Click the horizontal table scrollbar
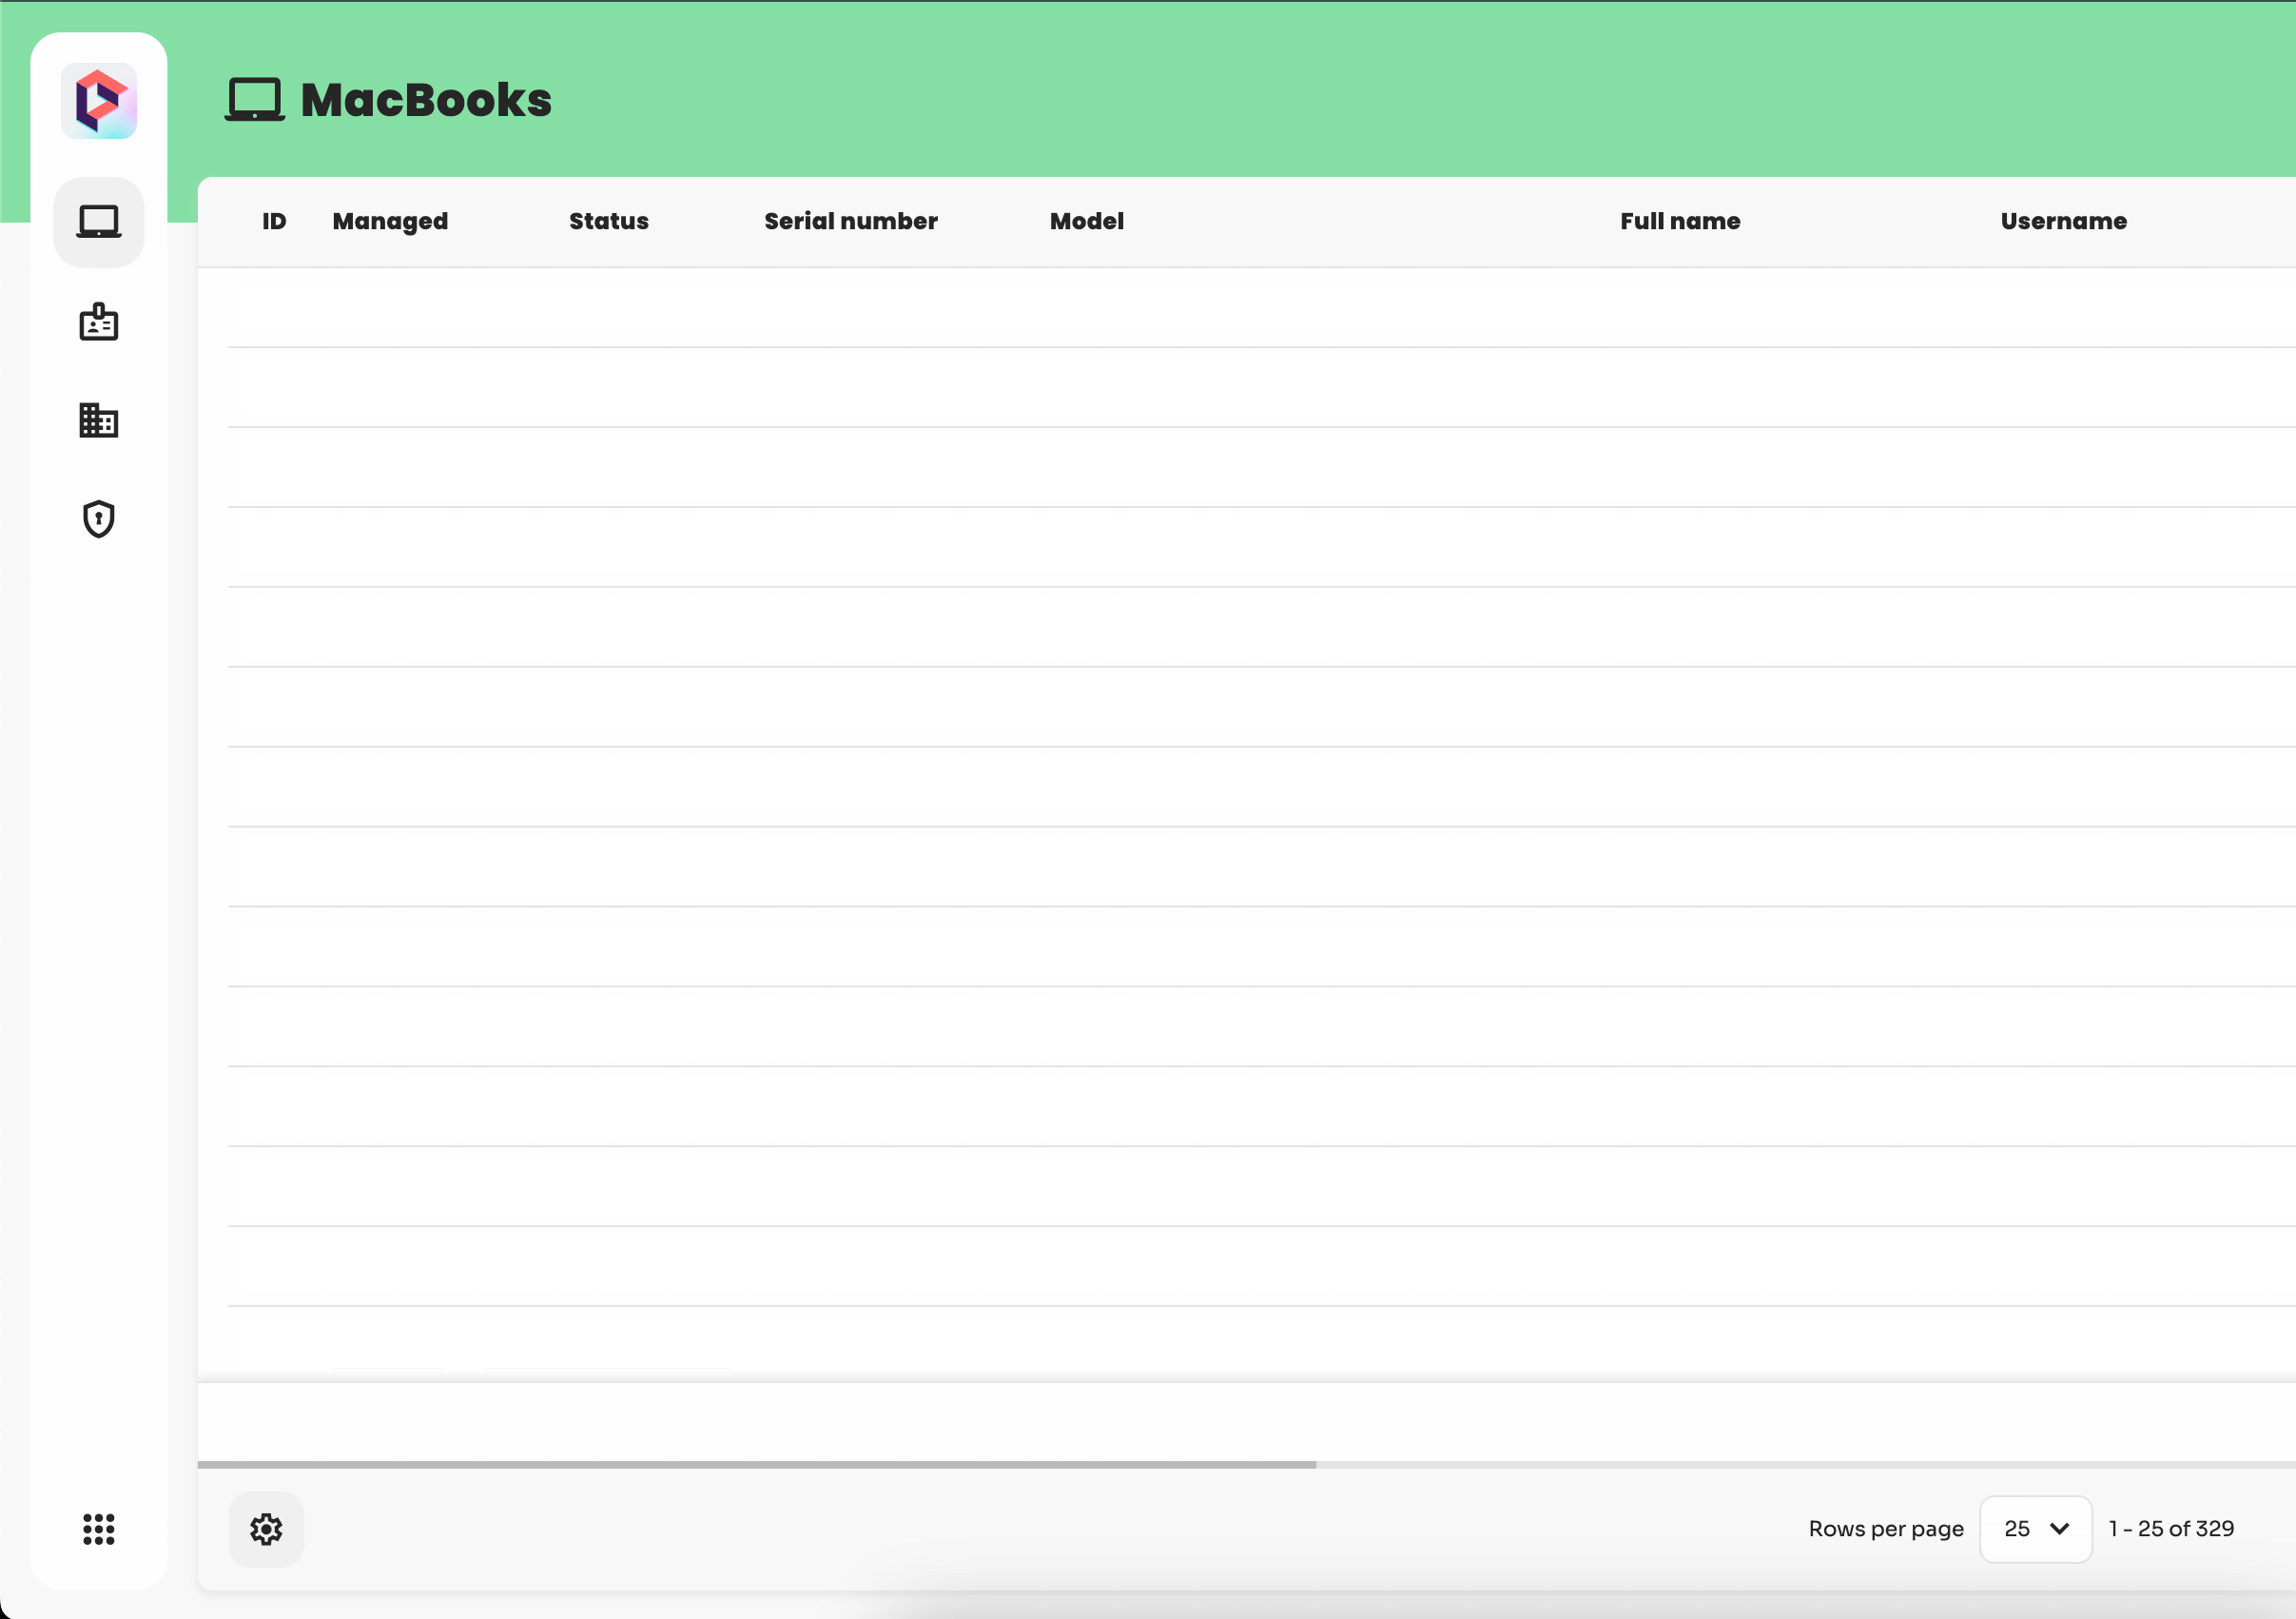This screenshot has width=2296, height=1619. [756, 1464]
